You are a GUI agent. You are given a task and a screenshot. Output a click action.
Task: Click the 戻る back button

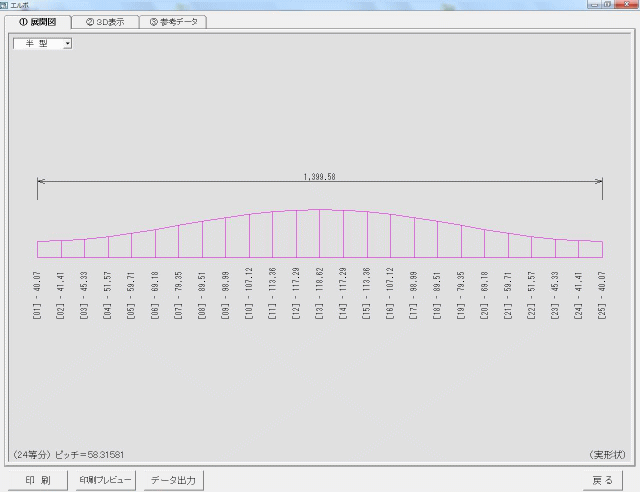(602, 480)
